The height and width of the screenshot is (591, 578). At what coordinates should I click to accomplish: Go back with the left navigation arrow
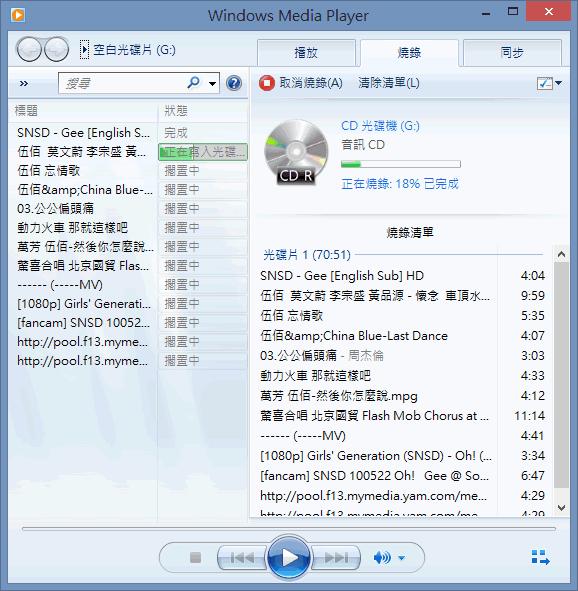29,49
